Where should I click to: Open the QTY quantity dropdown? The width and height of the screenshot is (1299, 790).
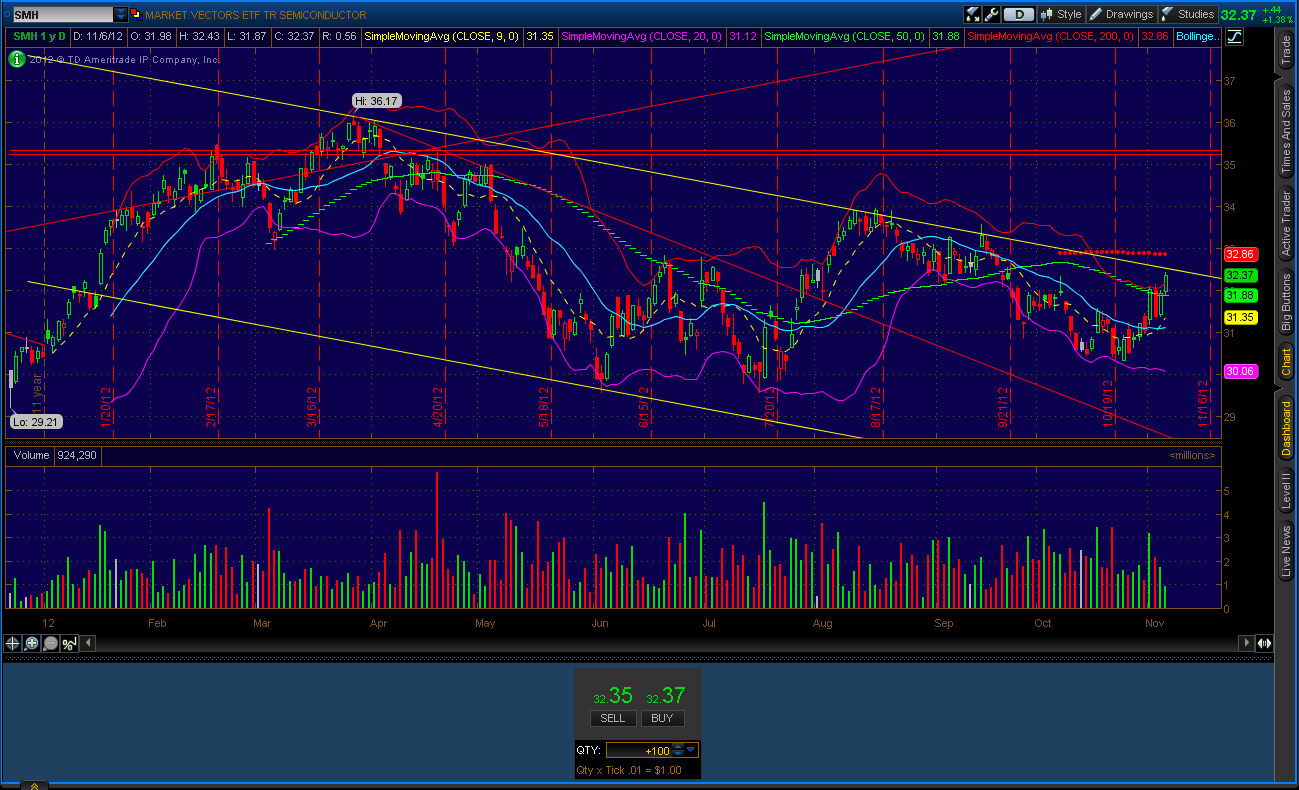tap(690, 750)
